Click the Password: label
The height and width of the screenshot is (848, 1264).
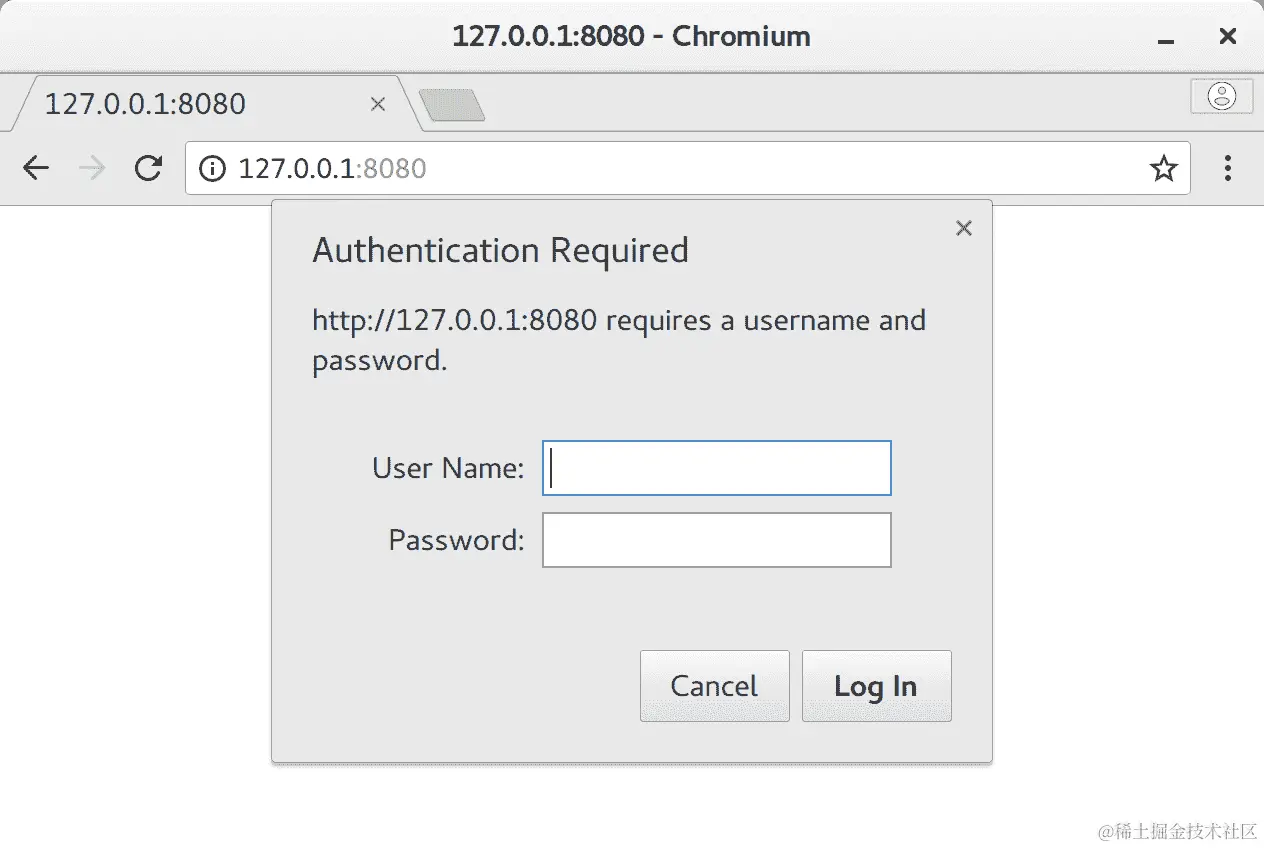point(456,540)
